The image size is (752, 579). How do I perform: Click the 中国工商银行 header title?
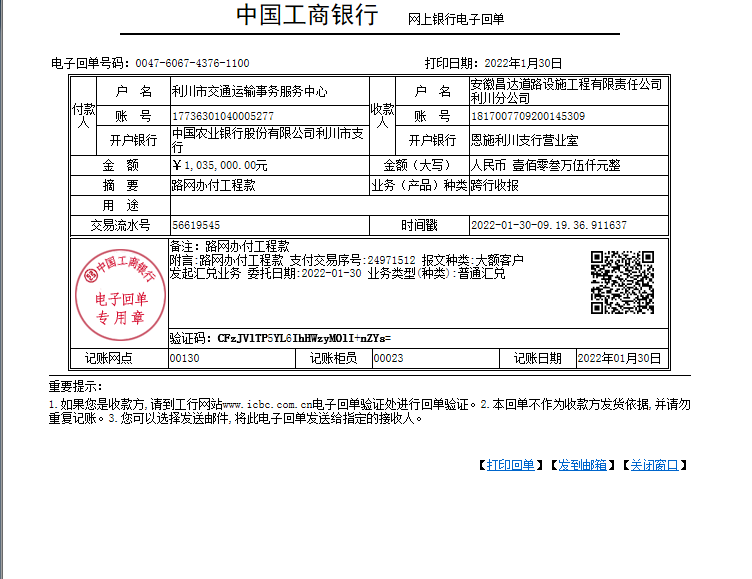click(307, 16)
